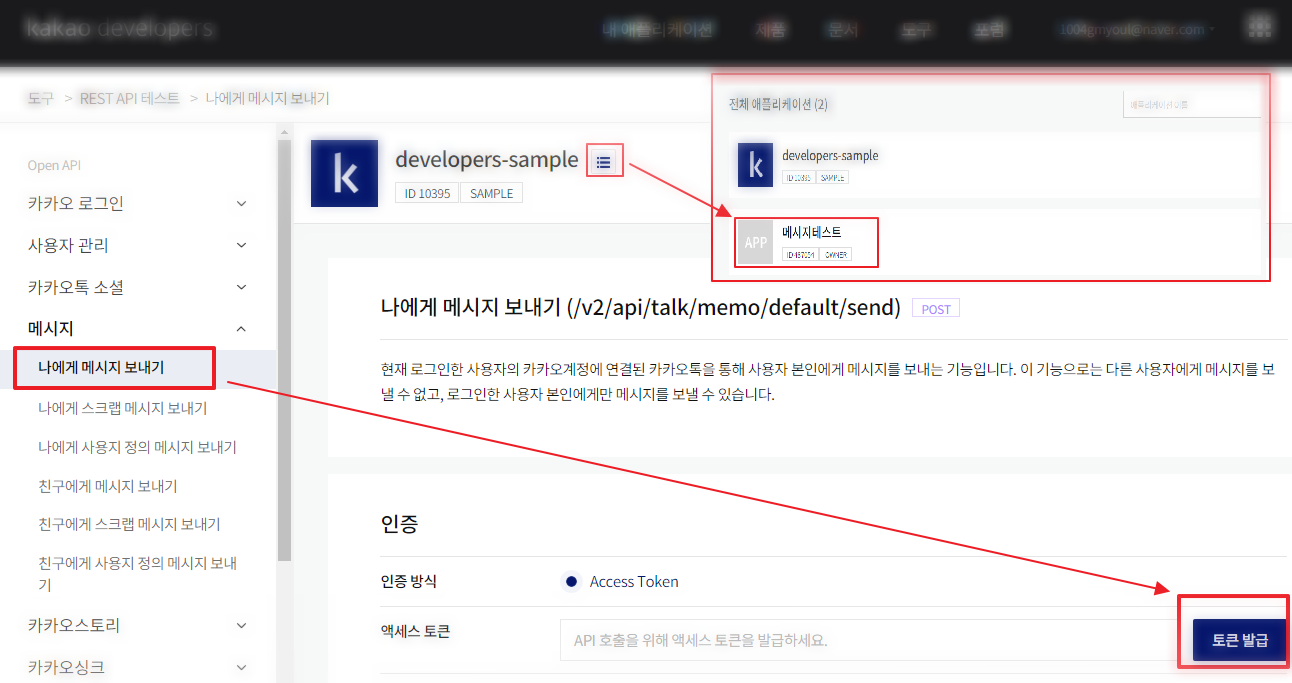Click the POST method badge

coord(936,309)
